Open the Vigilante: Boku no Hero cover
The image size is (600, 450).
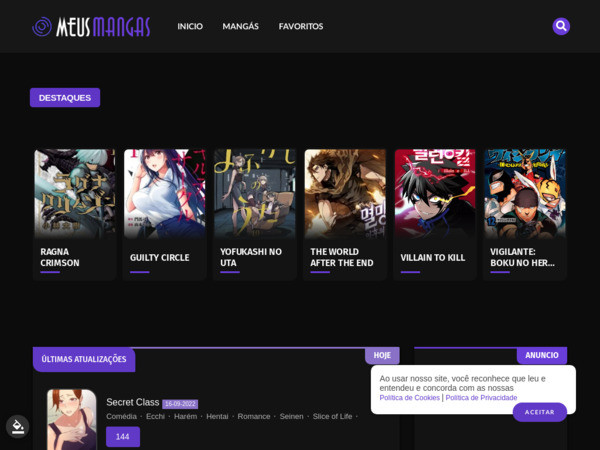click(x=525, y=194)
